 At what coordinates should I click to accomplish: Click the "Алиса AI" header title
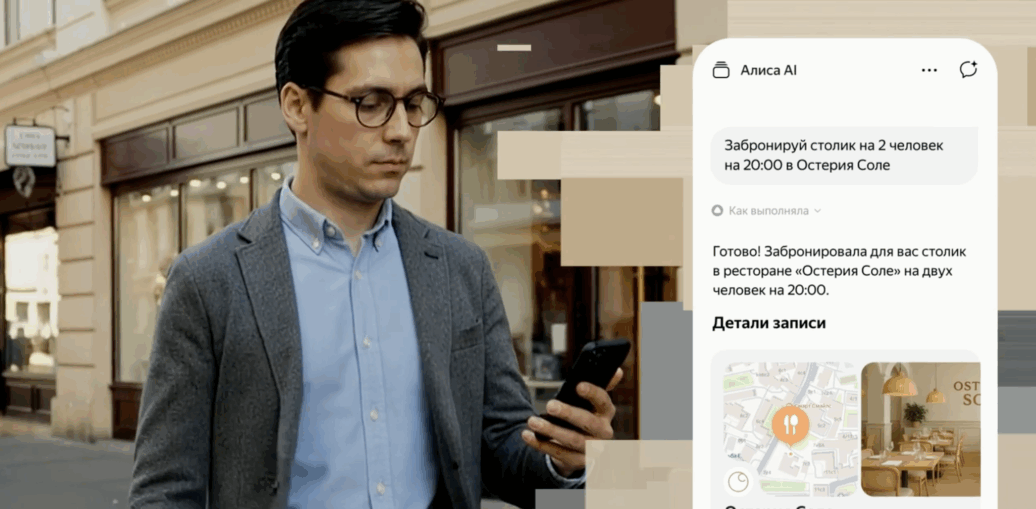pos(768,70)
